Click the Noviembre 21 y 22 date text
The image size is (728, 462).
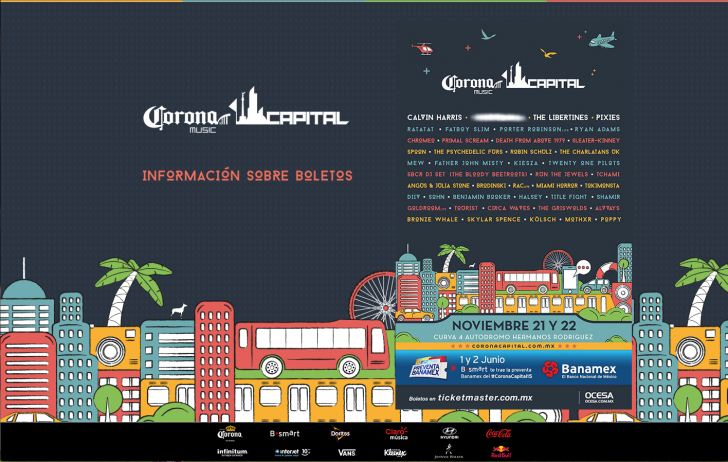tap(514, 325)
